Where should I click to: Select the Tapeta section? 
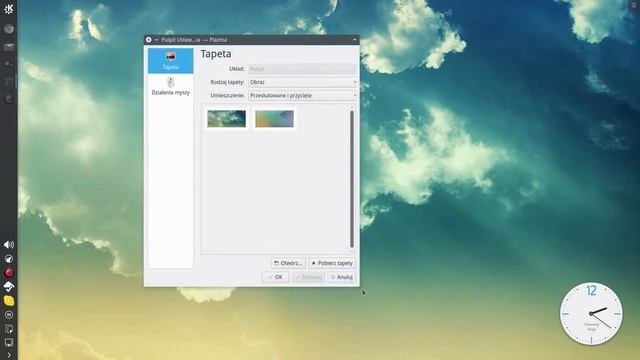tap(171, 61)
